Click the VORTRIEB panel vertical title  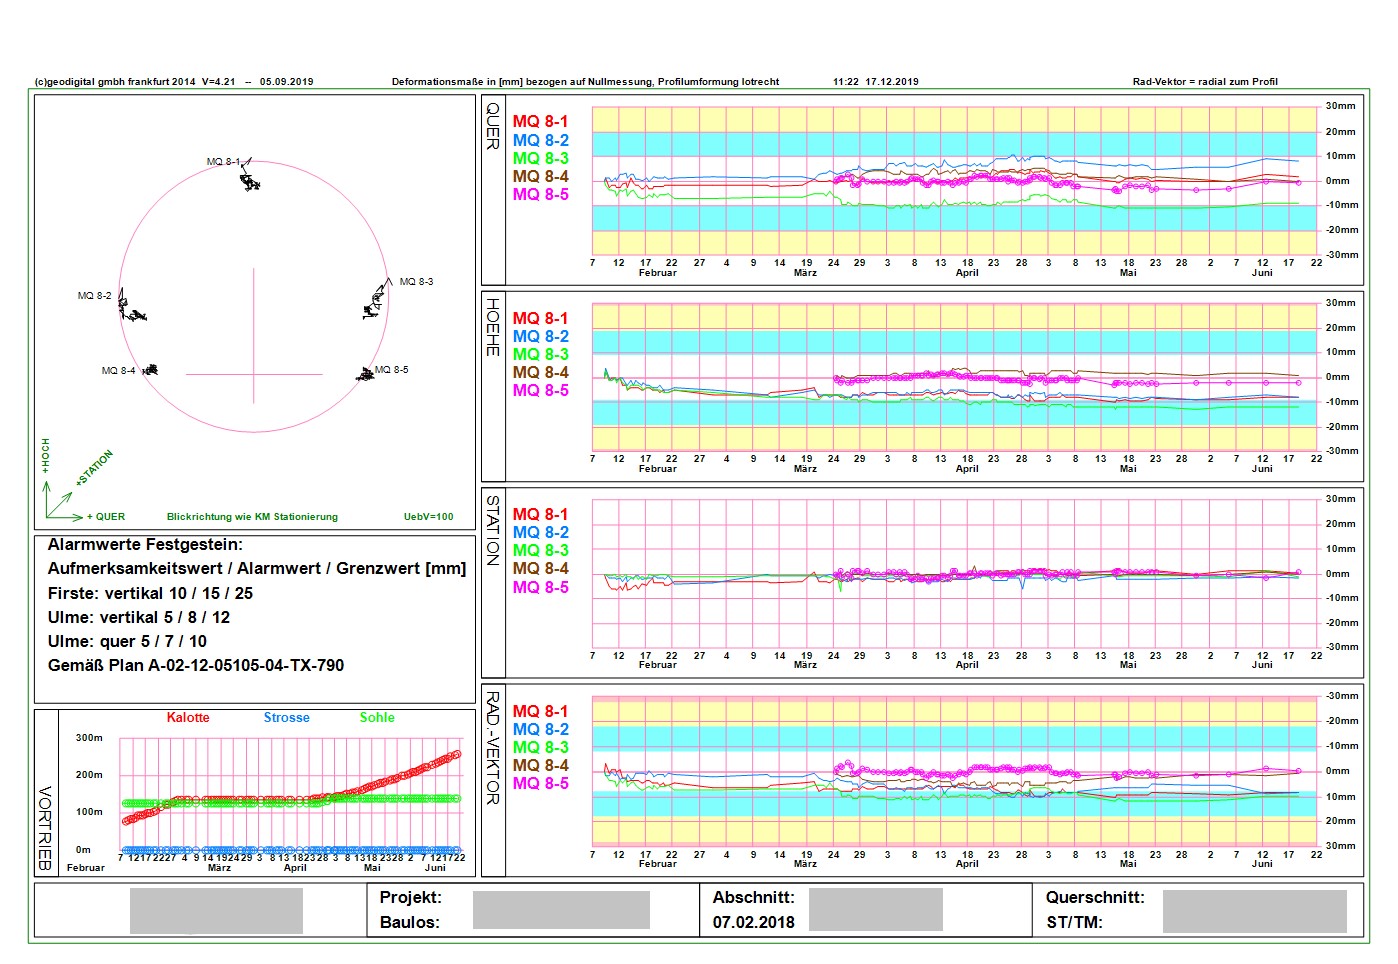click(x=45, y=827)
